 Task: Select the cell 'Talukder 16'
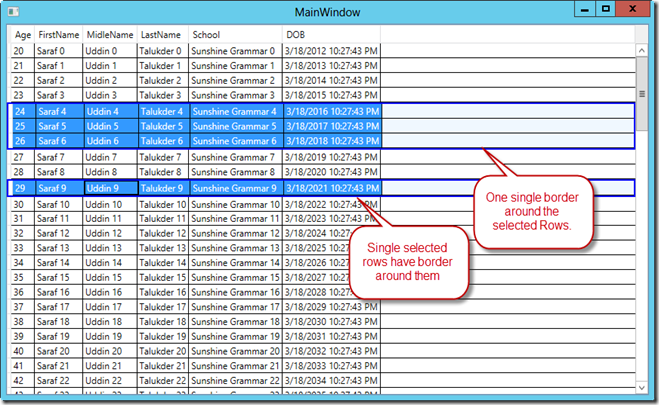pos(163,292)
